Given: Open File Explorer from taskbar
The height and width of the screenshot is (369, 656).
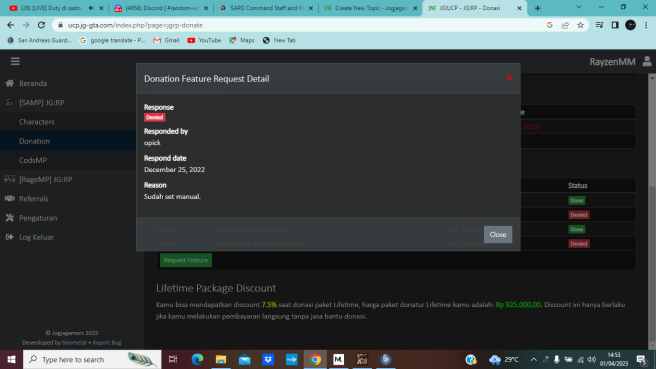Looking at the screenshot, I should pyautogui.click(x=221, y=359).
